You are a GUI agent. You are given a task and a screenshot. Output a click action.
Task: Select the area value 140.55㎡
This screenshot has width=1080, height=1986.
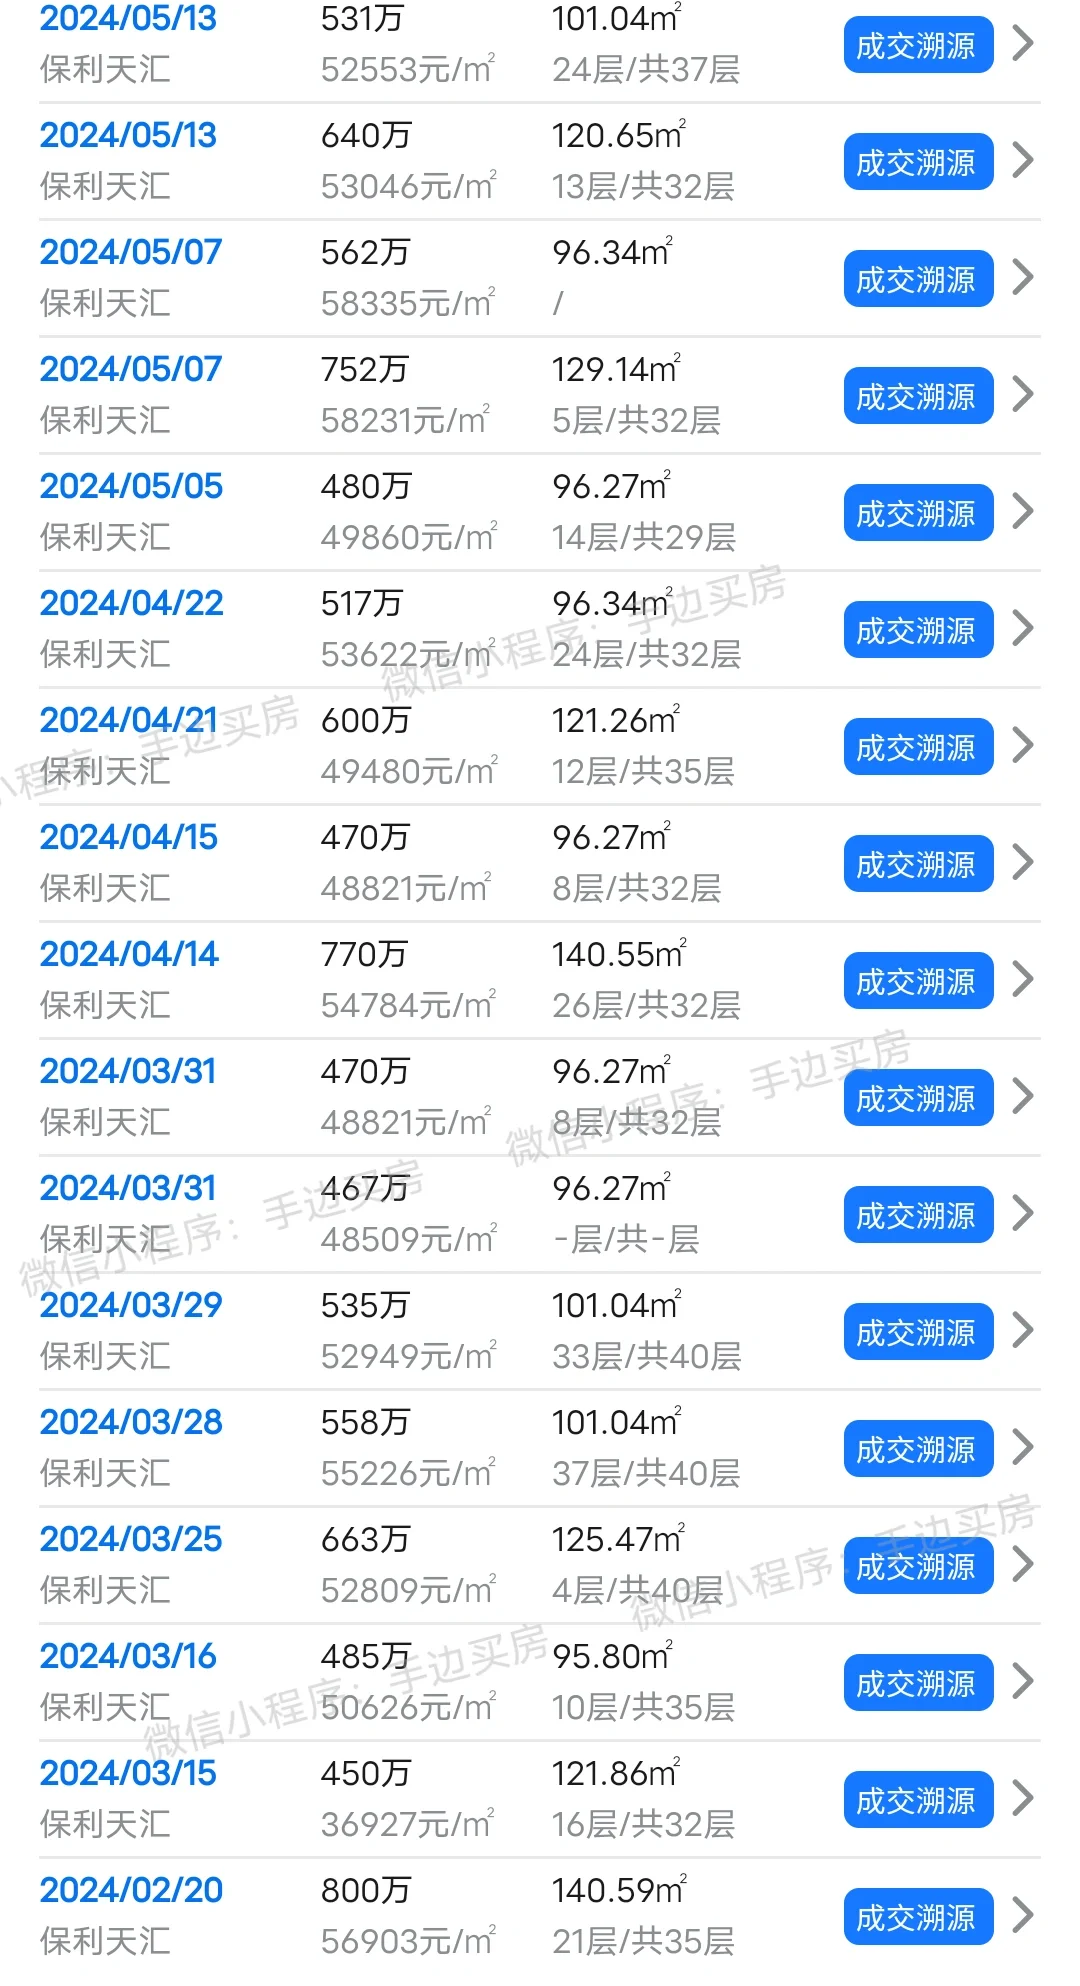pos(619,954)
